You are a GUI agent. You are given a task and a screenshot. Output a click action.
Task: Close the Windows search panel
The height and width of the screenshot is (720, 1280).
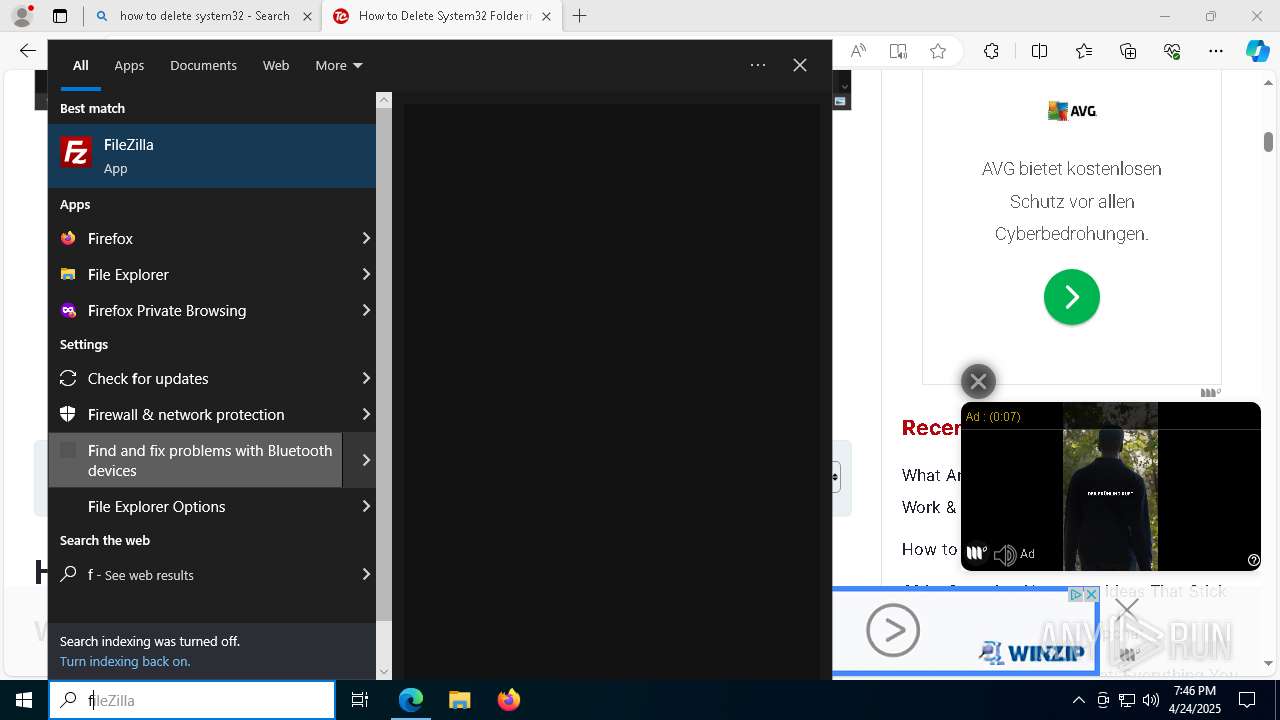800,65
